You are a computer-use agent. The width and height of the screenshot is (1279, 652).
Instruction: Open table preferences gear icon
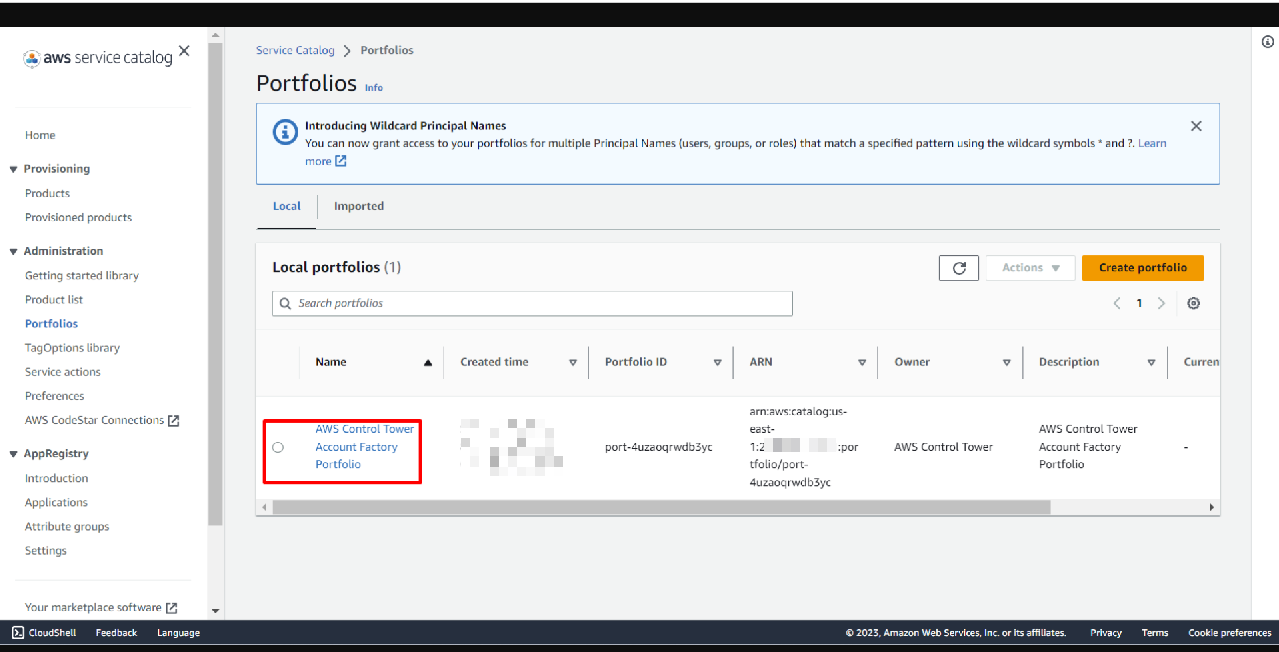pyautogui.click(x=1193, y=304)
